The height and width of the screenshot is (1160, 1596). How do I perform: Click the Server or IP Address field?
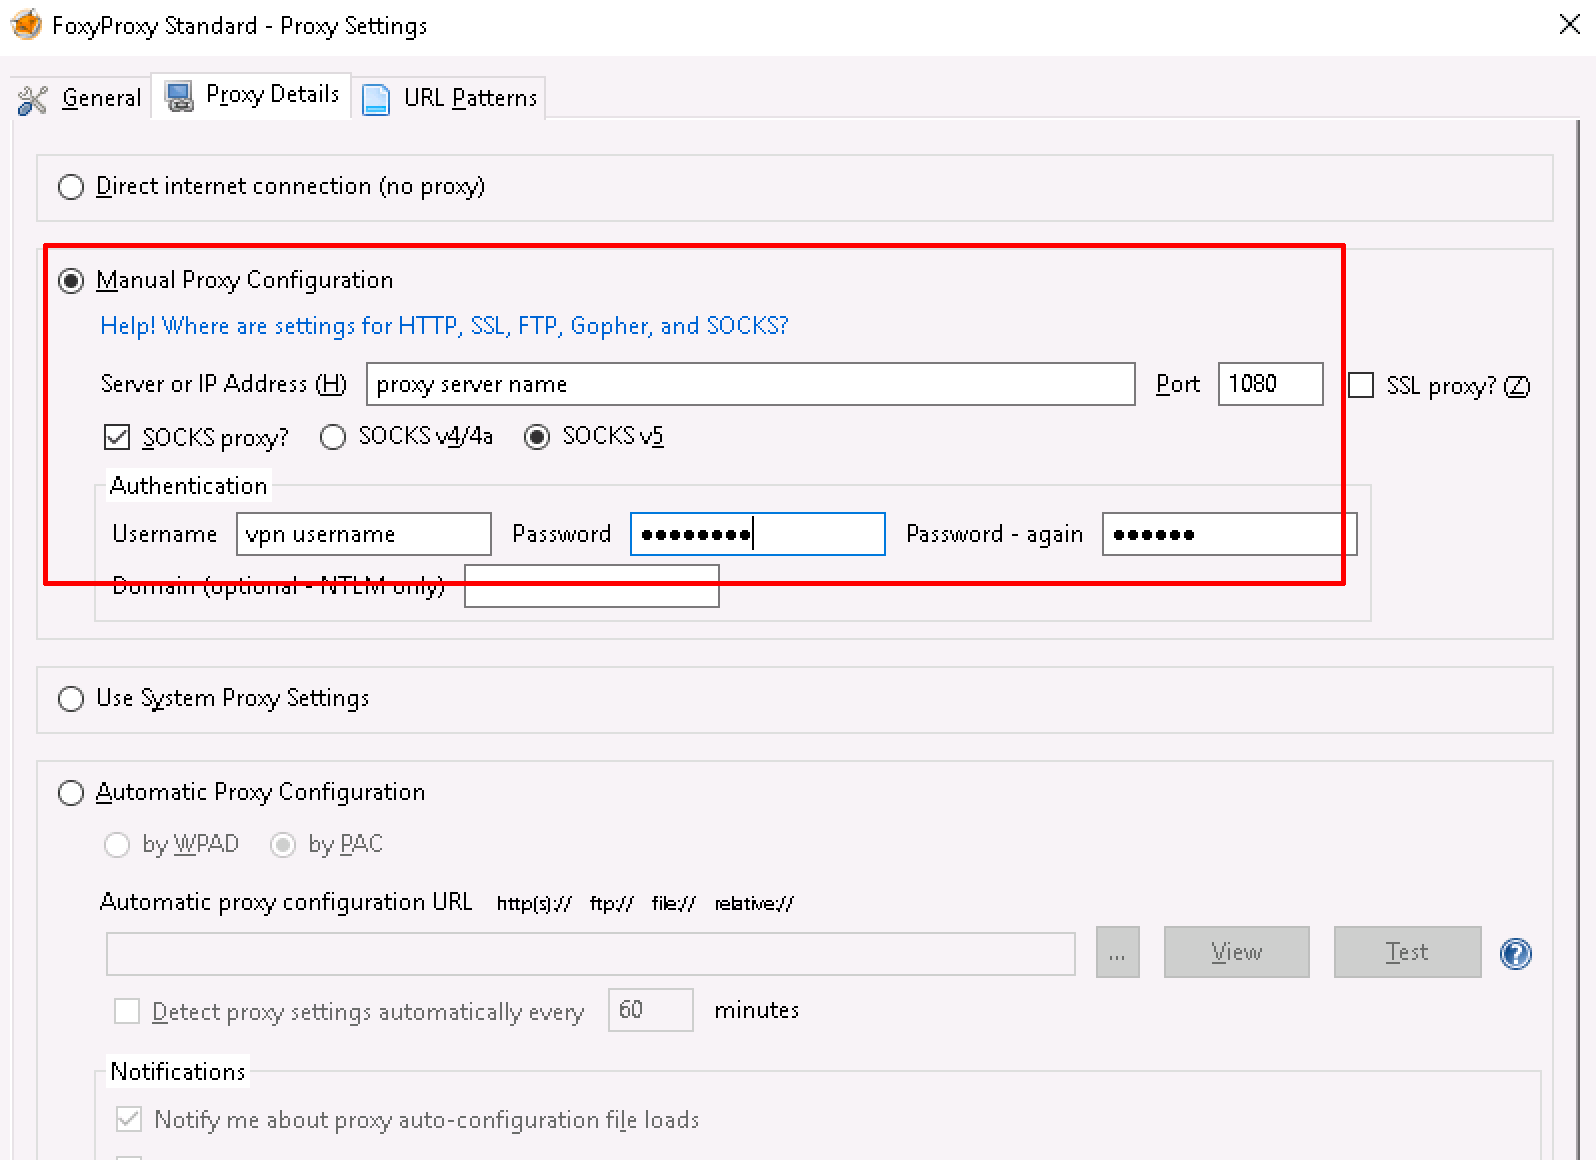point(751,384)
